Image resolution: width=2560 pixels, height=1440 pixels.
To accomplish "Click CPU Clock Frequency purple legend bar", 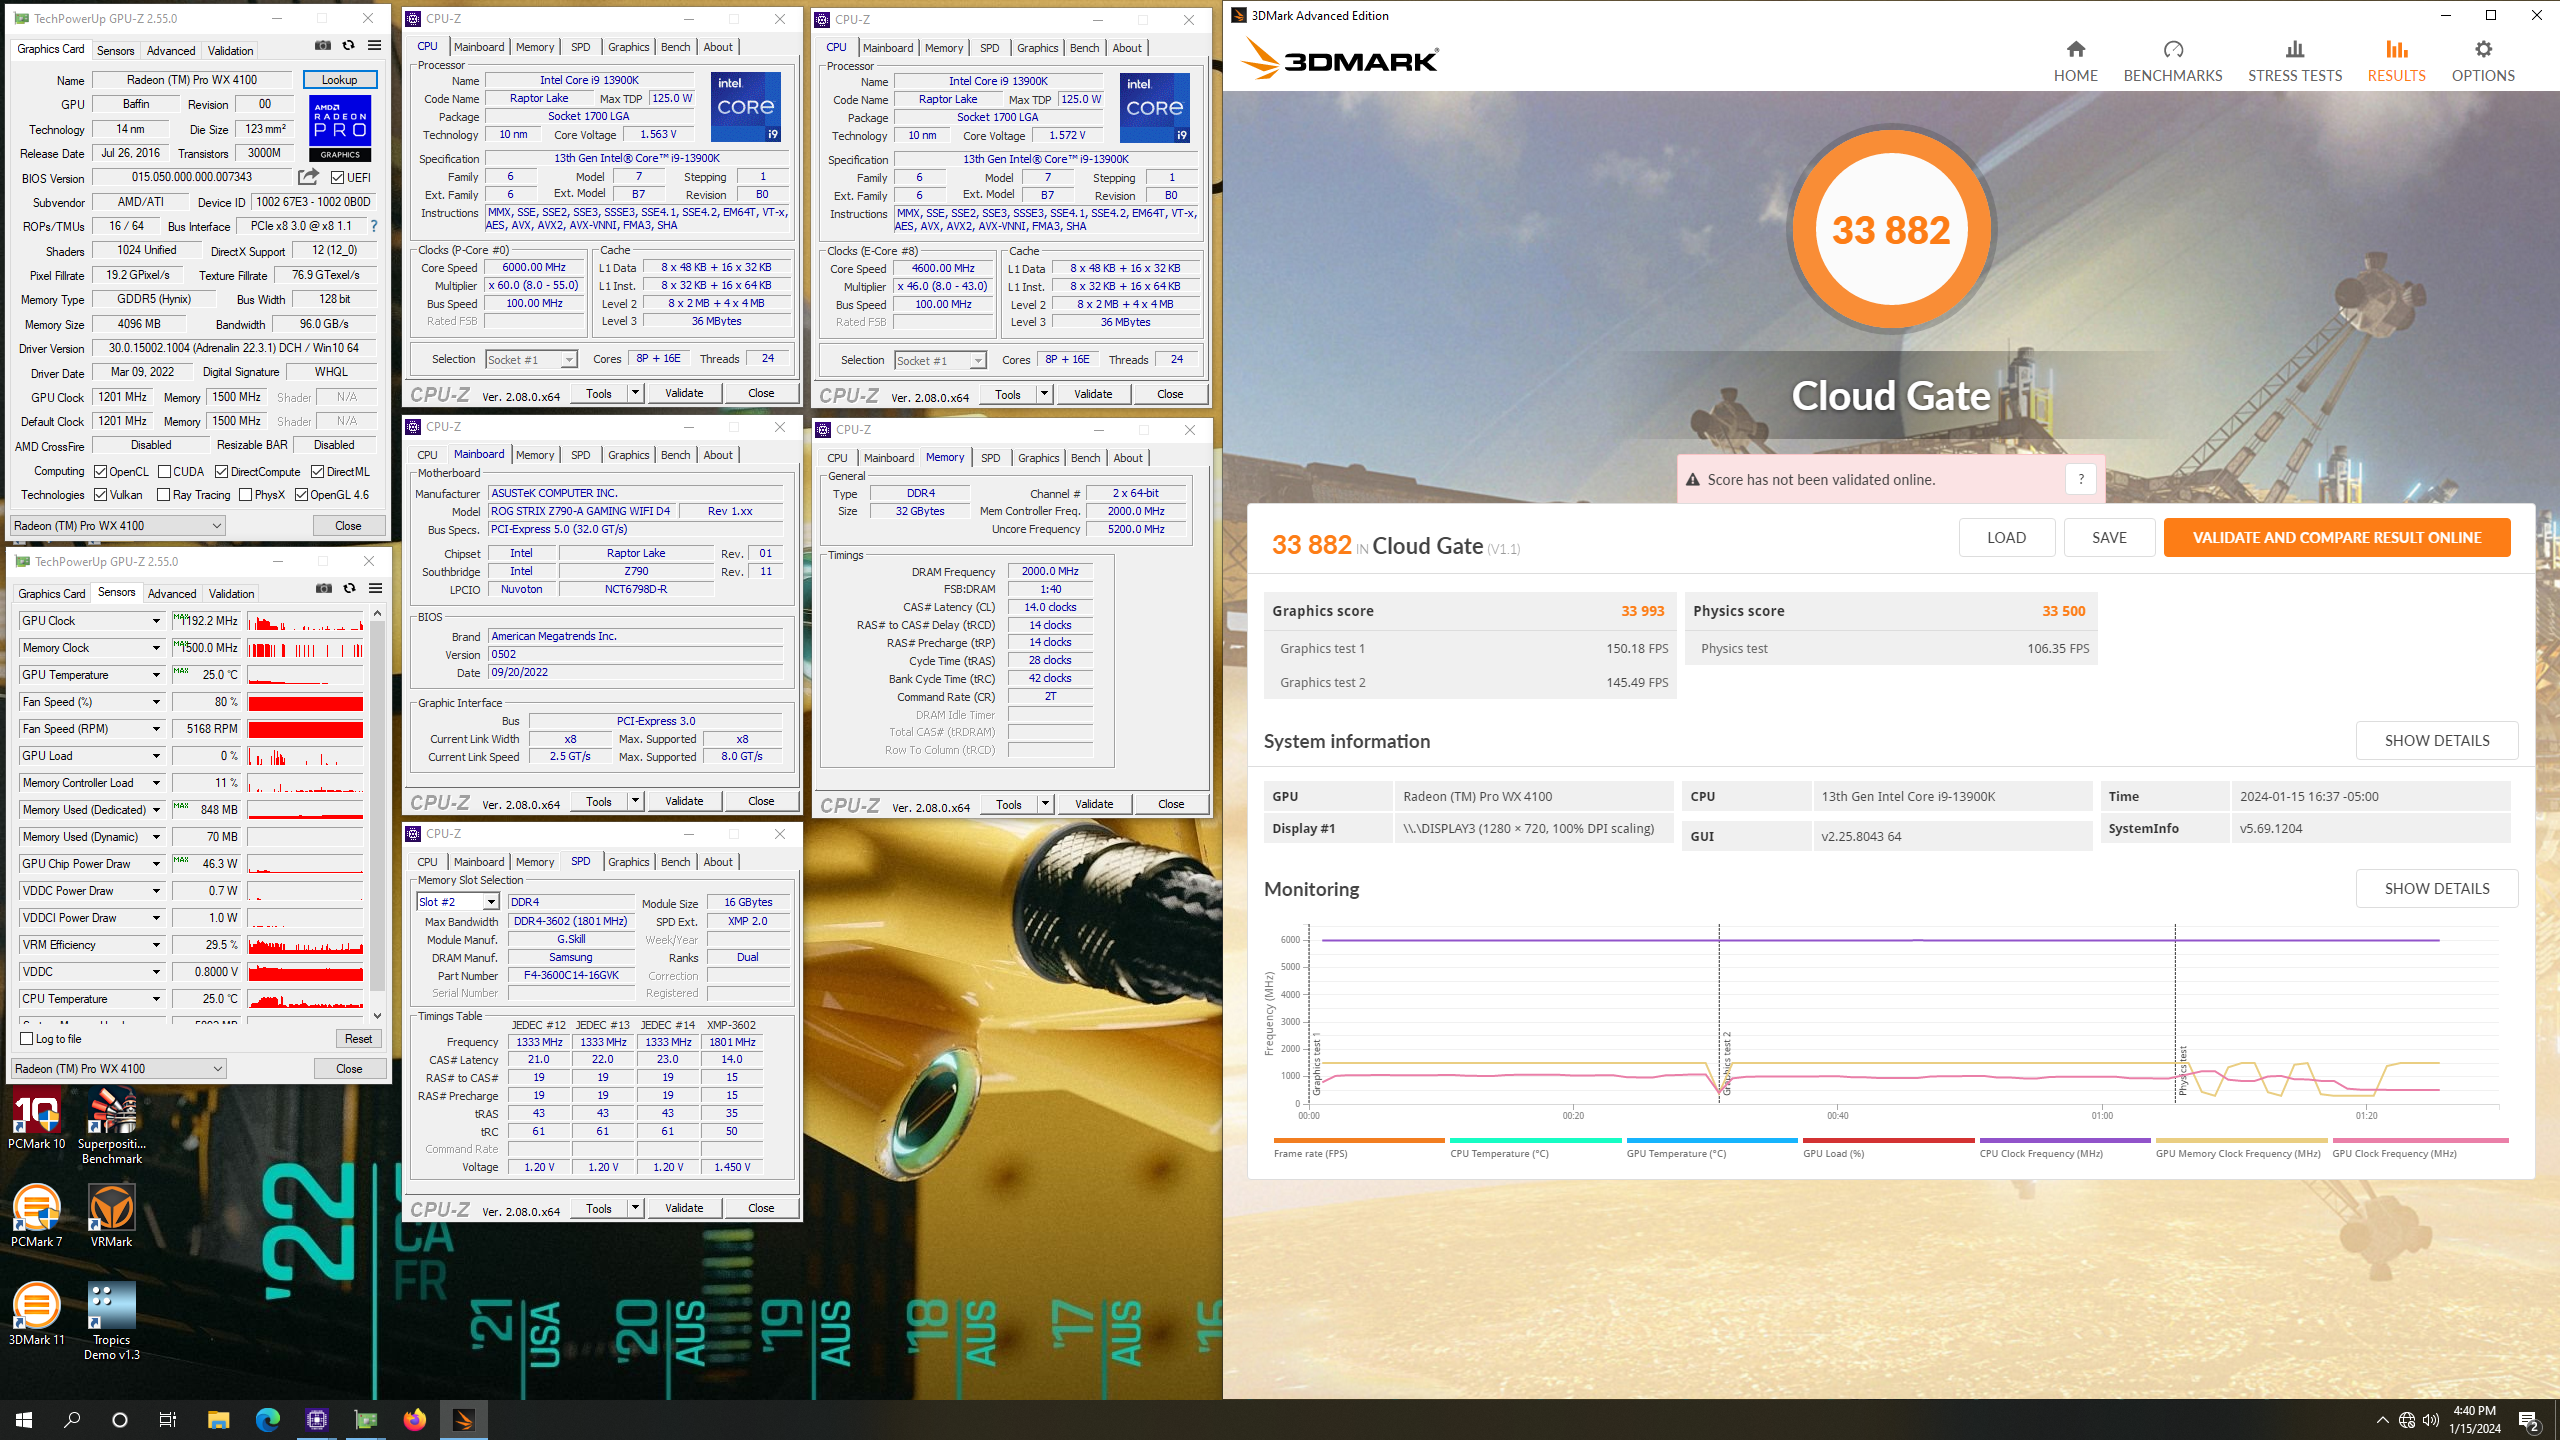I will 2064,1140.
